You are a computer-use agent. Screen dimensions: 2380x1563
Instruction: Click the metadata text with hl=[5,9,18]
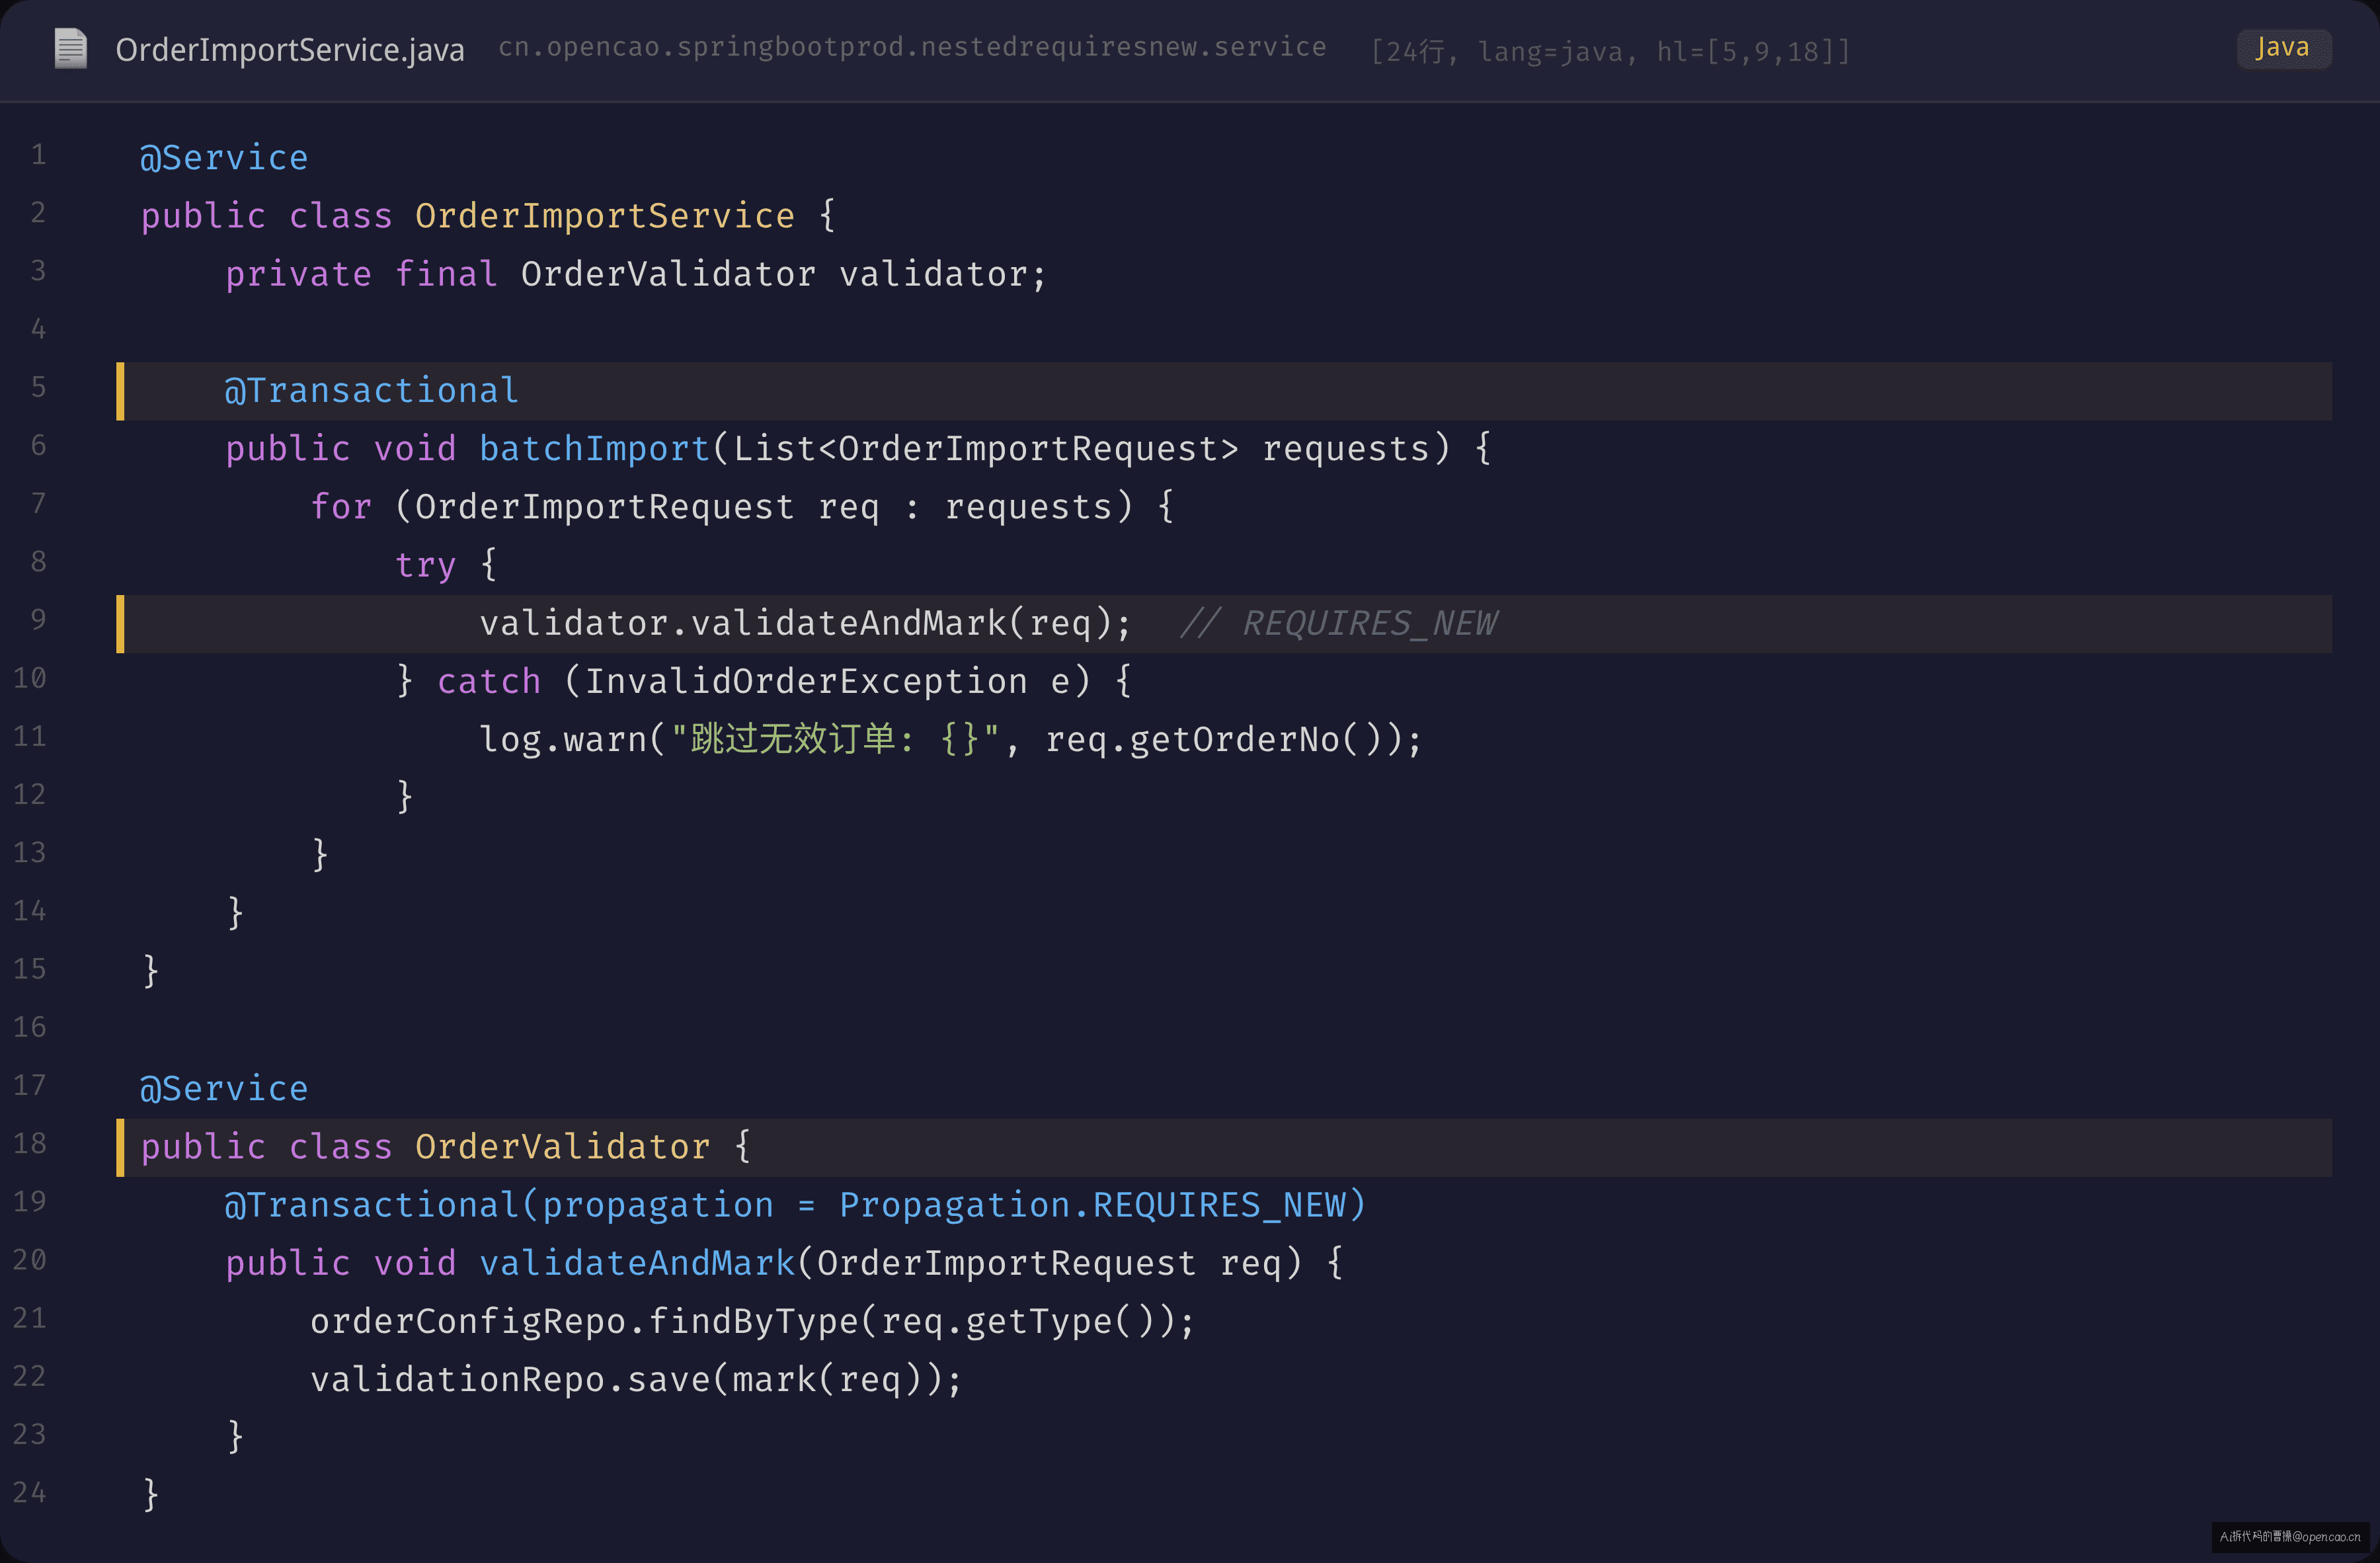pos(1610,51)
